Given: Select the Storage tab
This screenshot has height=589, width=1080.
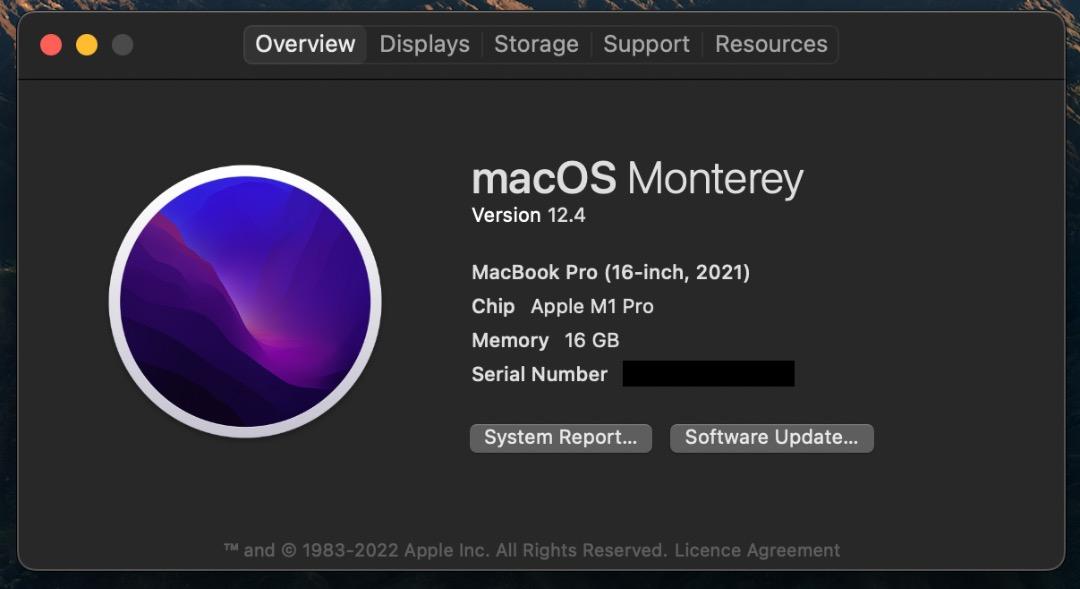Looking at the screenshot, I should (x=536, y=44).
